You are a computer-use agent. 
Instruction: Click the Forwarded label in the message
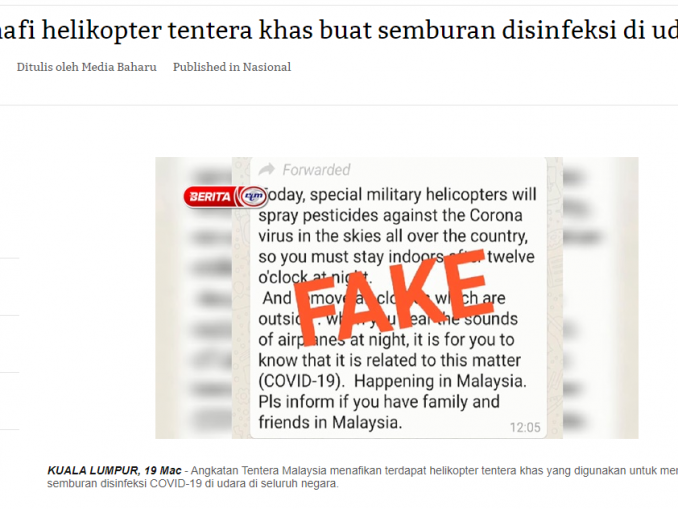[x=316, y=170]
